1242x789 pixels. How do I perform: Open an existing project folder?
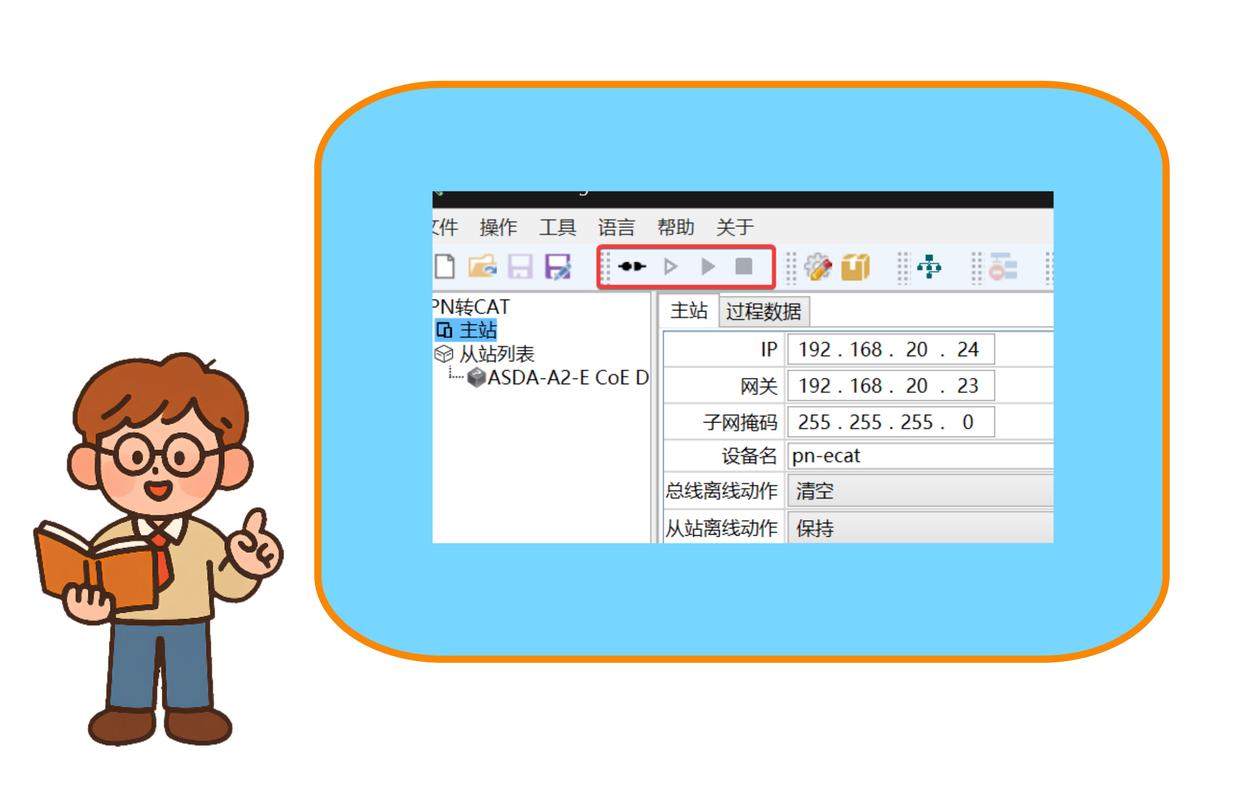tap(483, 267)
